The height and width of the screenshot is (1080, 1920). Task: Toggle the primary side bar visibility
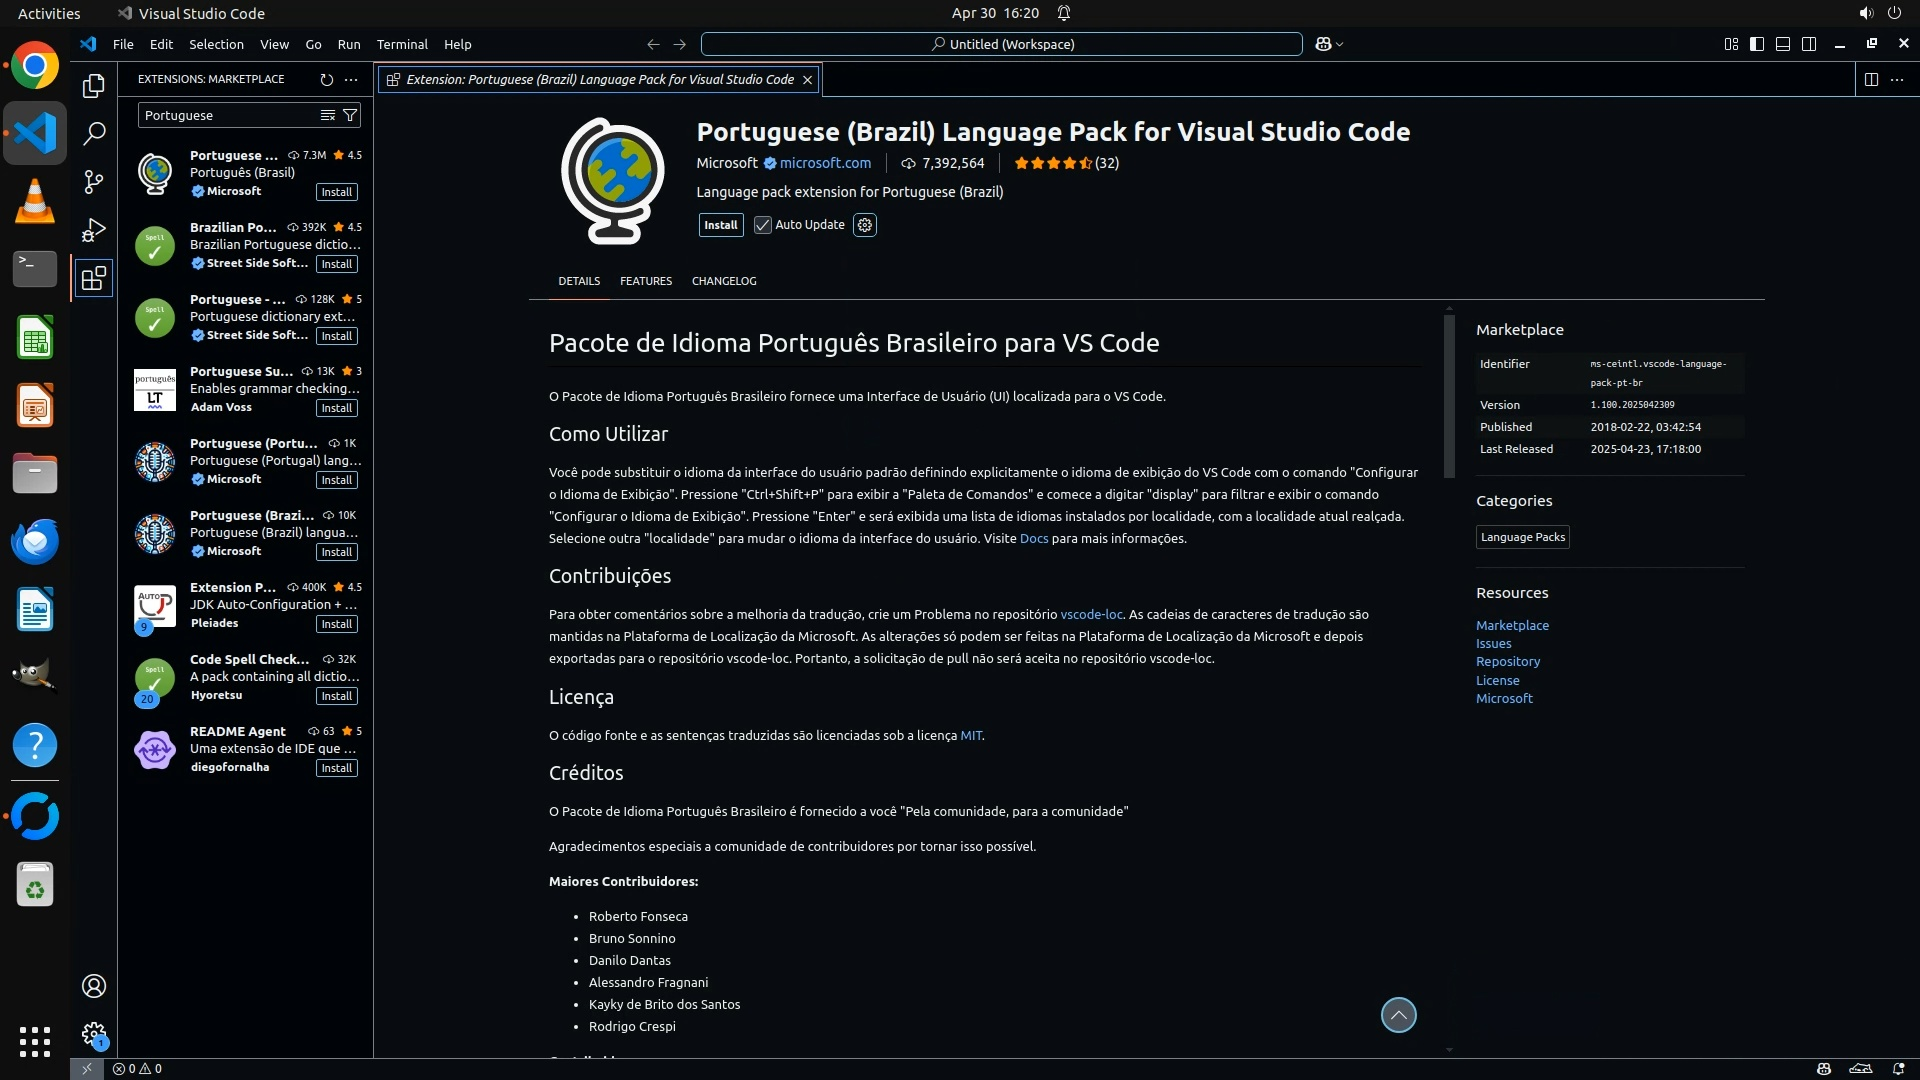(x=1757, y=44)
